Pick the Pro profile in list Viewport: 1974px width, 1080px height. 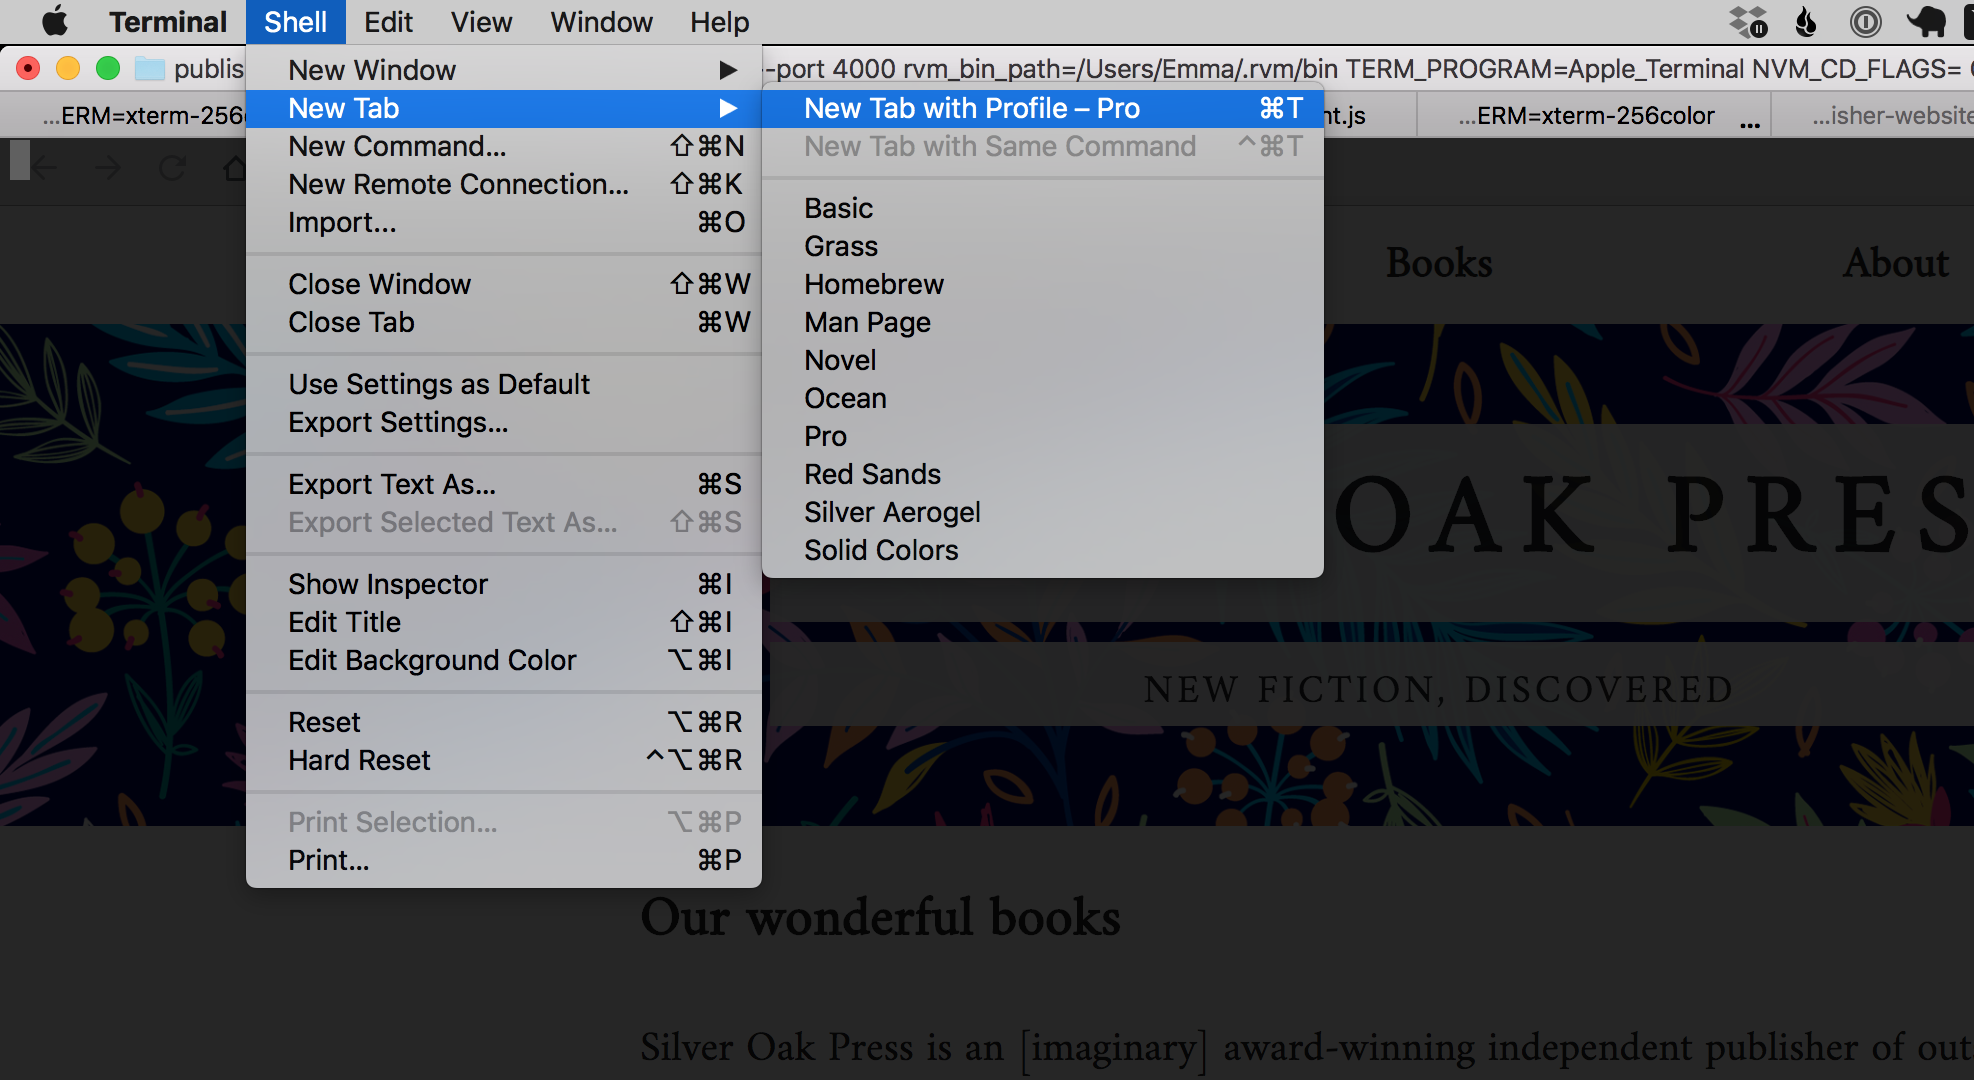tap(1043, 436)
